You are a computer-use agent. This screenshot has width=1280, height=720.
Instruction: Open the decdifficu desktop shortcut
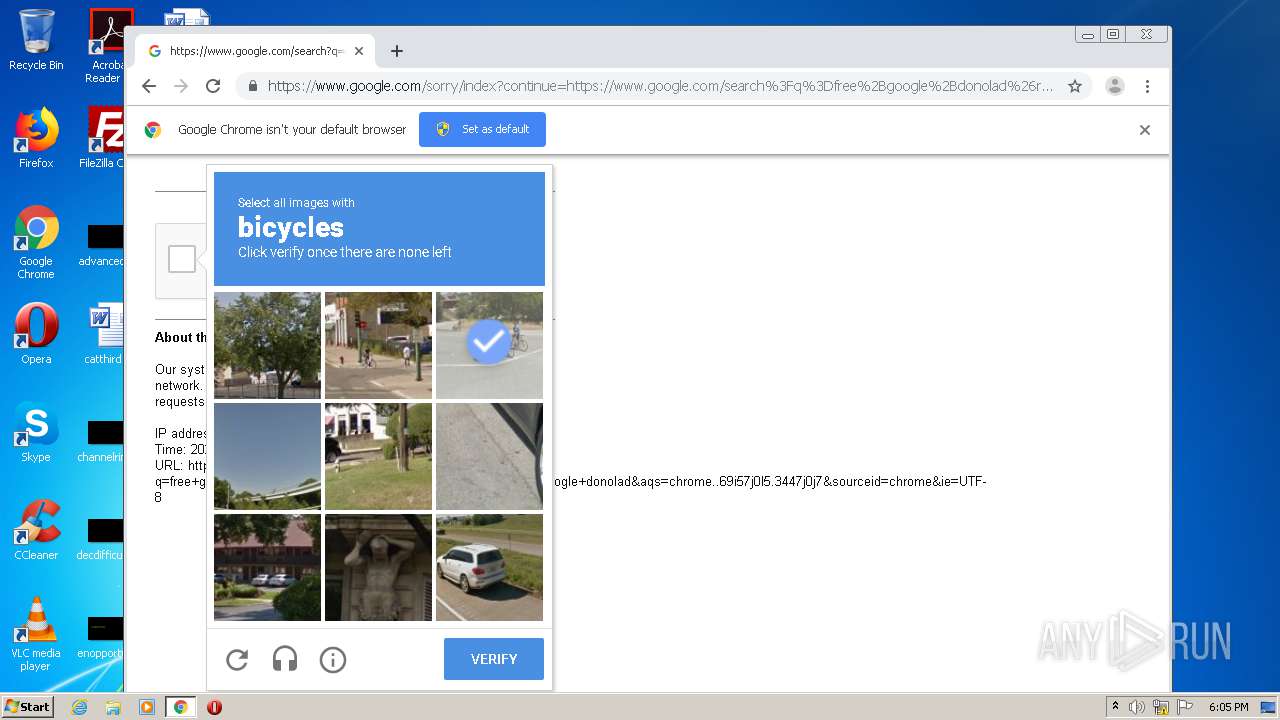[102, 539]
